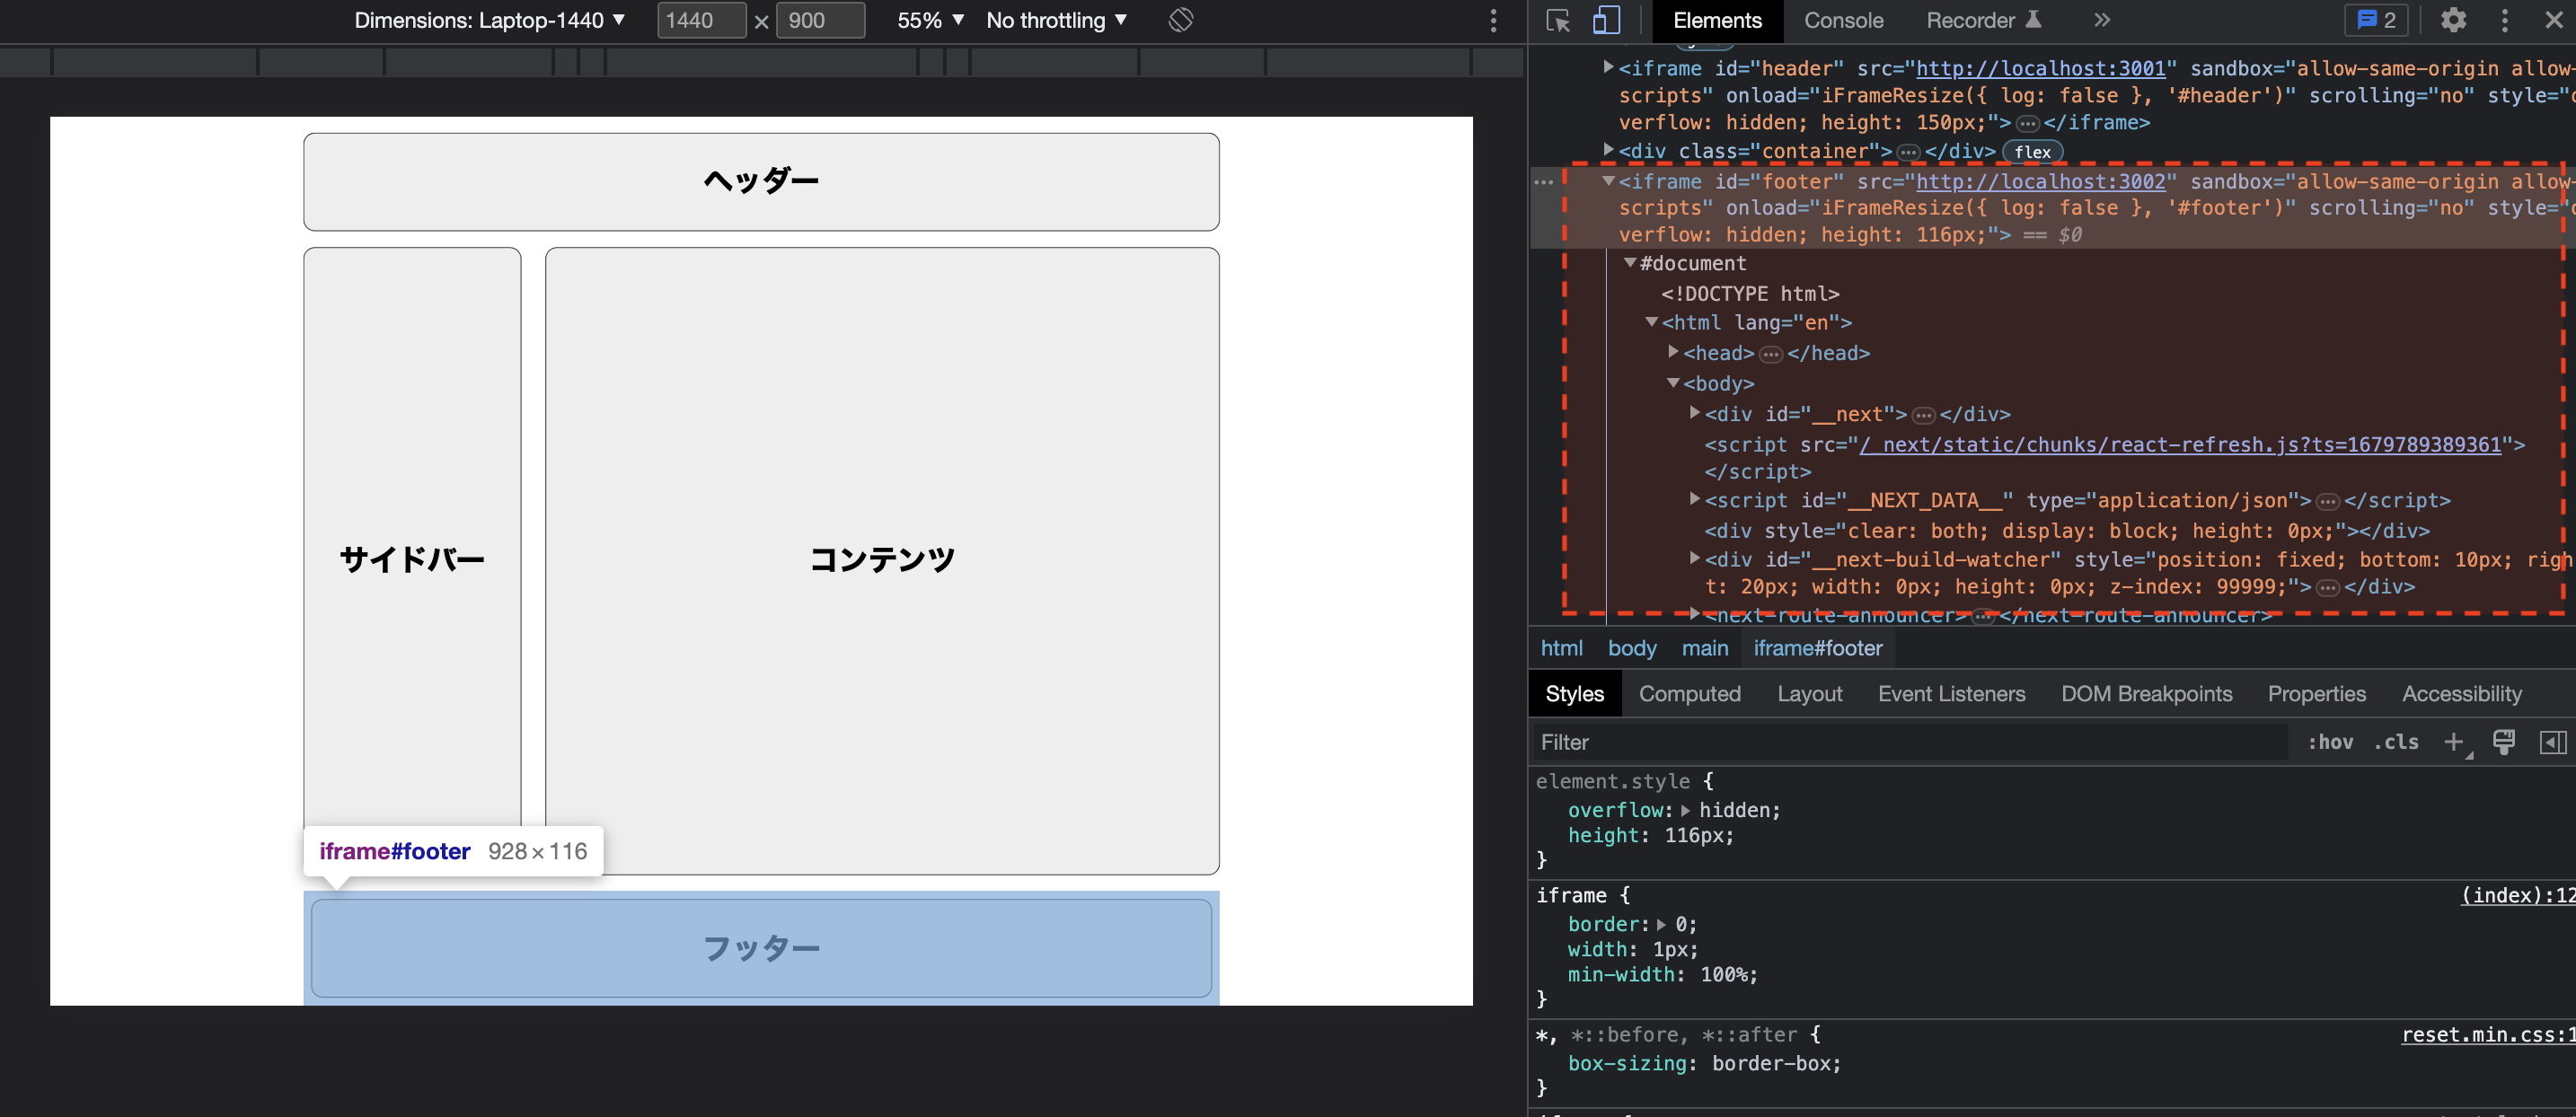Viewport: 2576px width, 1117px height.
Task: Focus the Styles Filter input
Action: [x=1910, y=742]
